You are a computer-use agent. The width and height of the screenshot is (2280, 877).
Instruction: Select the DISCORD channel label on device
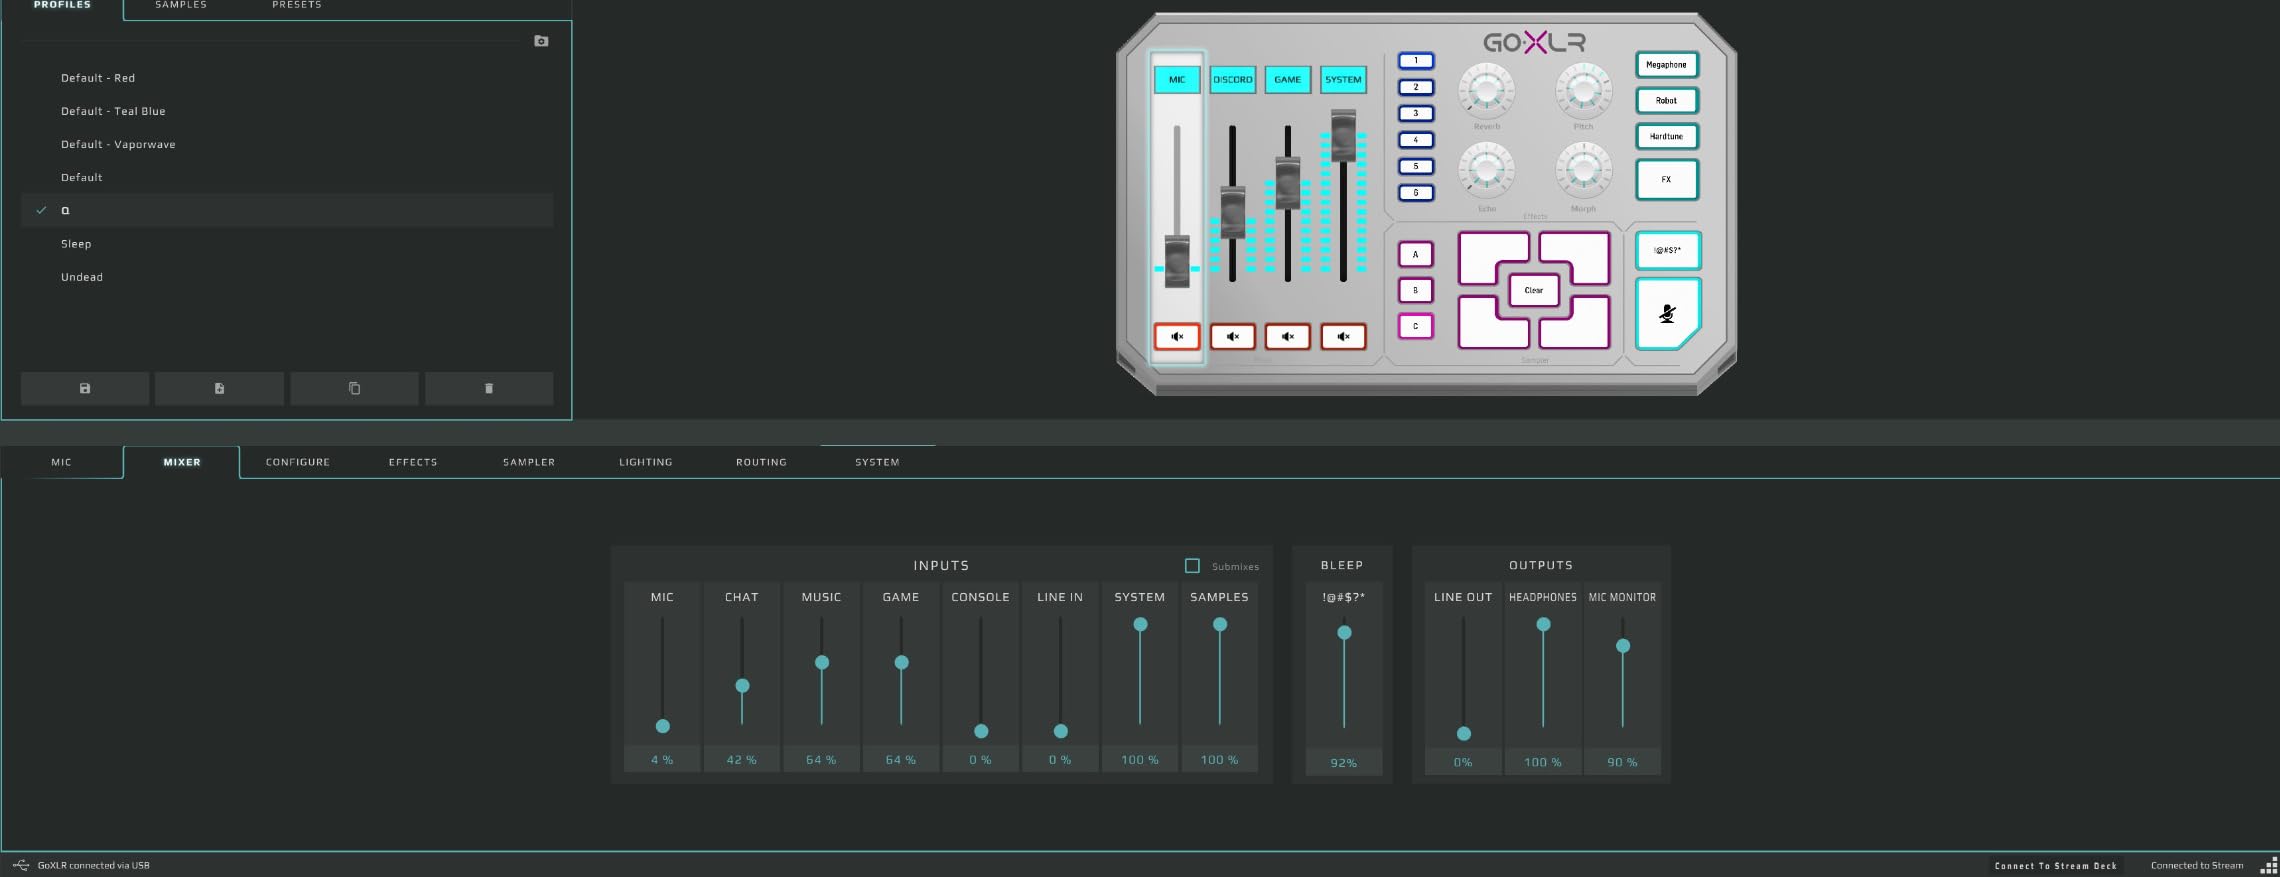(1233, 80)
